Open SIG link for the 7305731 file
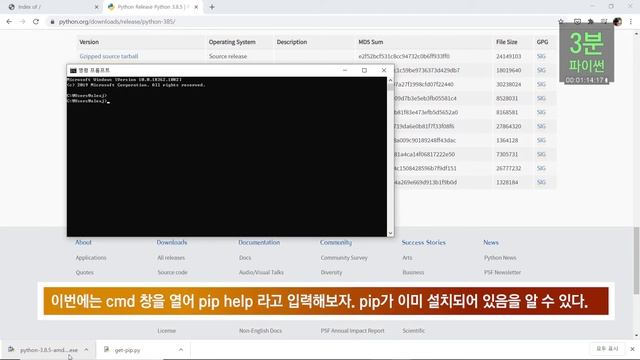The image size is (640, 360). pyautogui.click(x=541, y=154)
